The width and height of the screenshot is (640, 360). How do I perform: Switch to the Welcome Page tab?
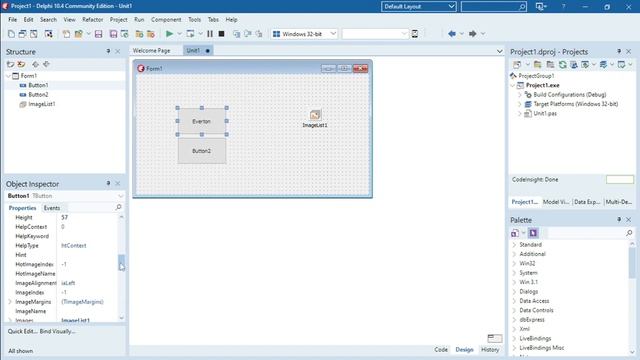[x=151, y=51]
